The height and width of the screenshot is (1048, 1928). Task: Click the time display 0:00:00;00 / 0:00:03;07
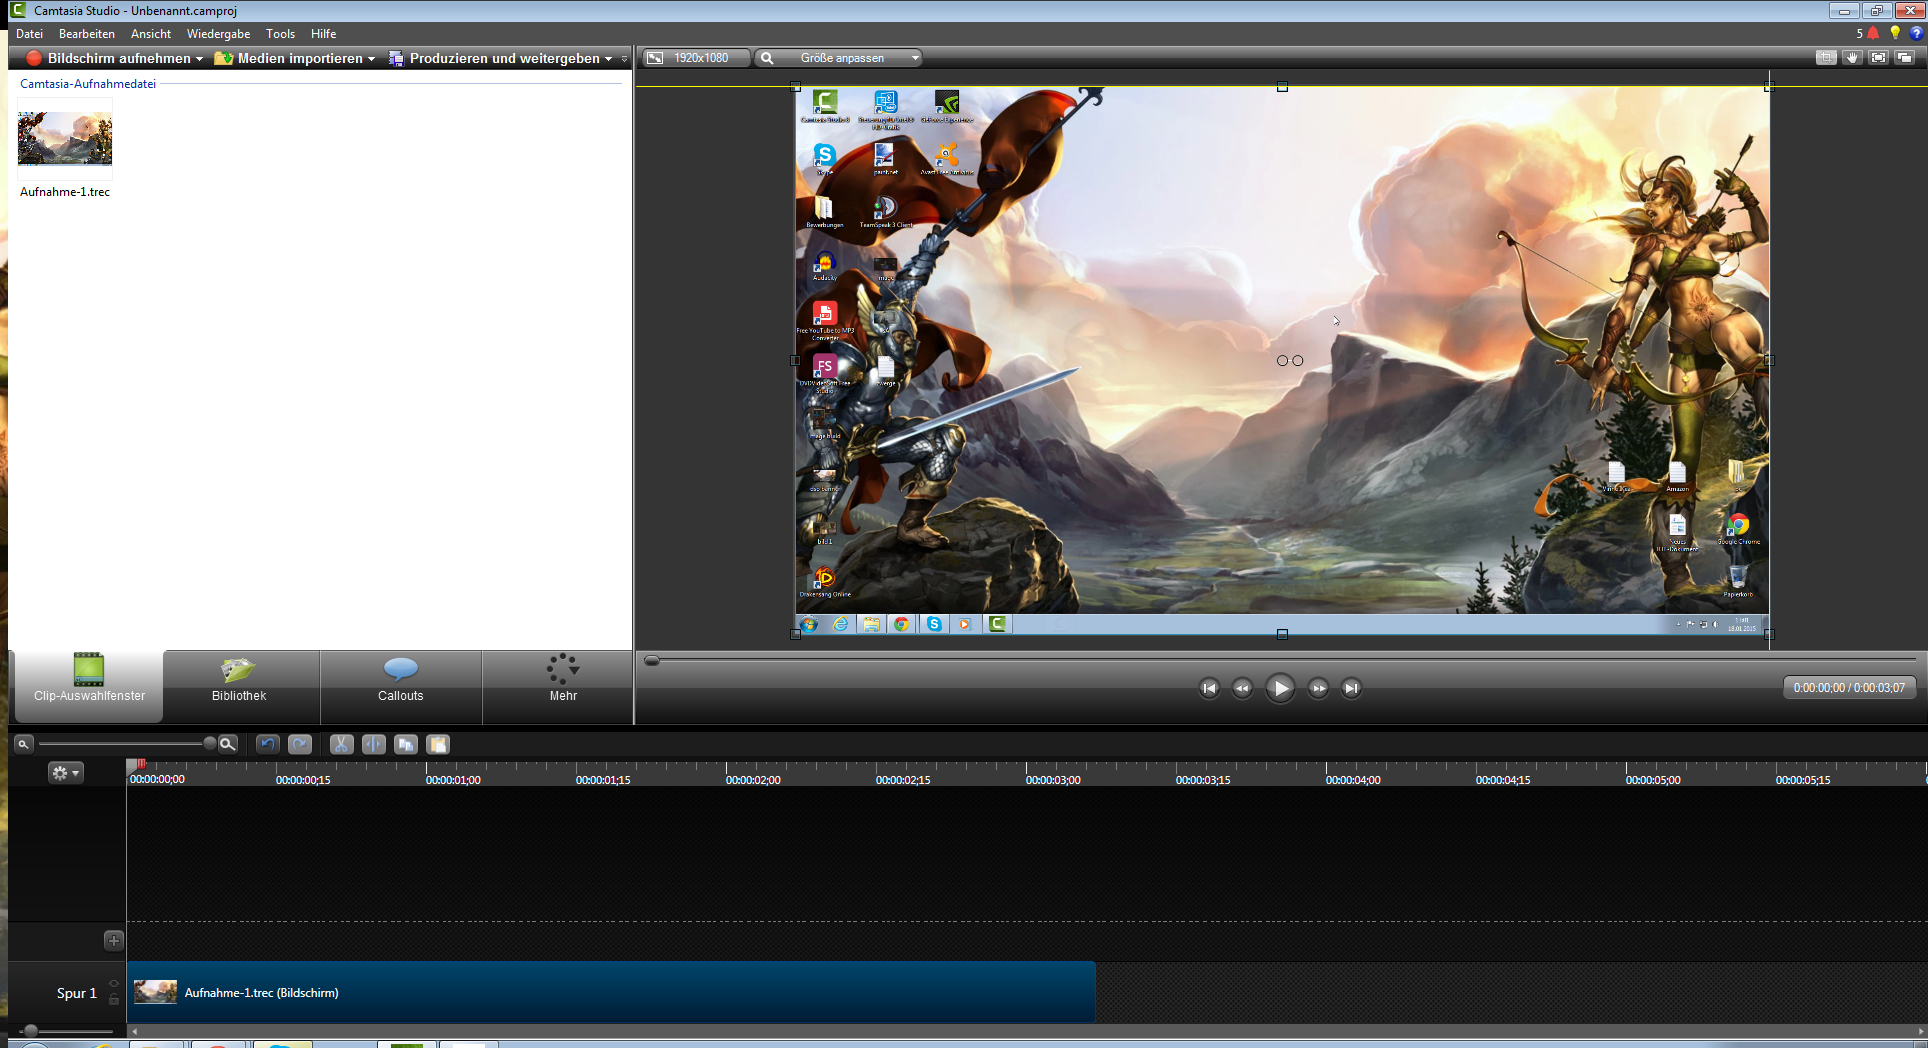tap(1849, 688)
